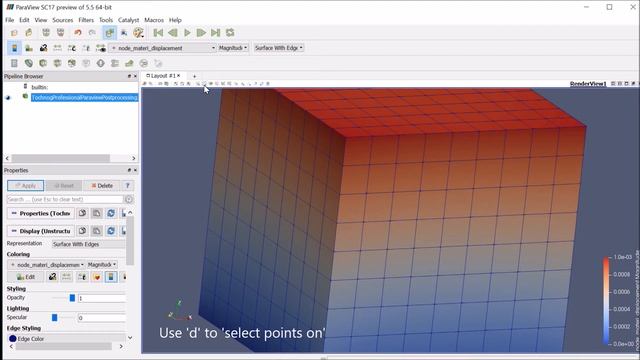
Task: Toggle the highlighted Auto Apply icon
Action: click(x=109, y=33)
